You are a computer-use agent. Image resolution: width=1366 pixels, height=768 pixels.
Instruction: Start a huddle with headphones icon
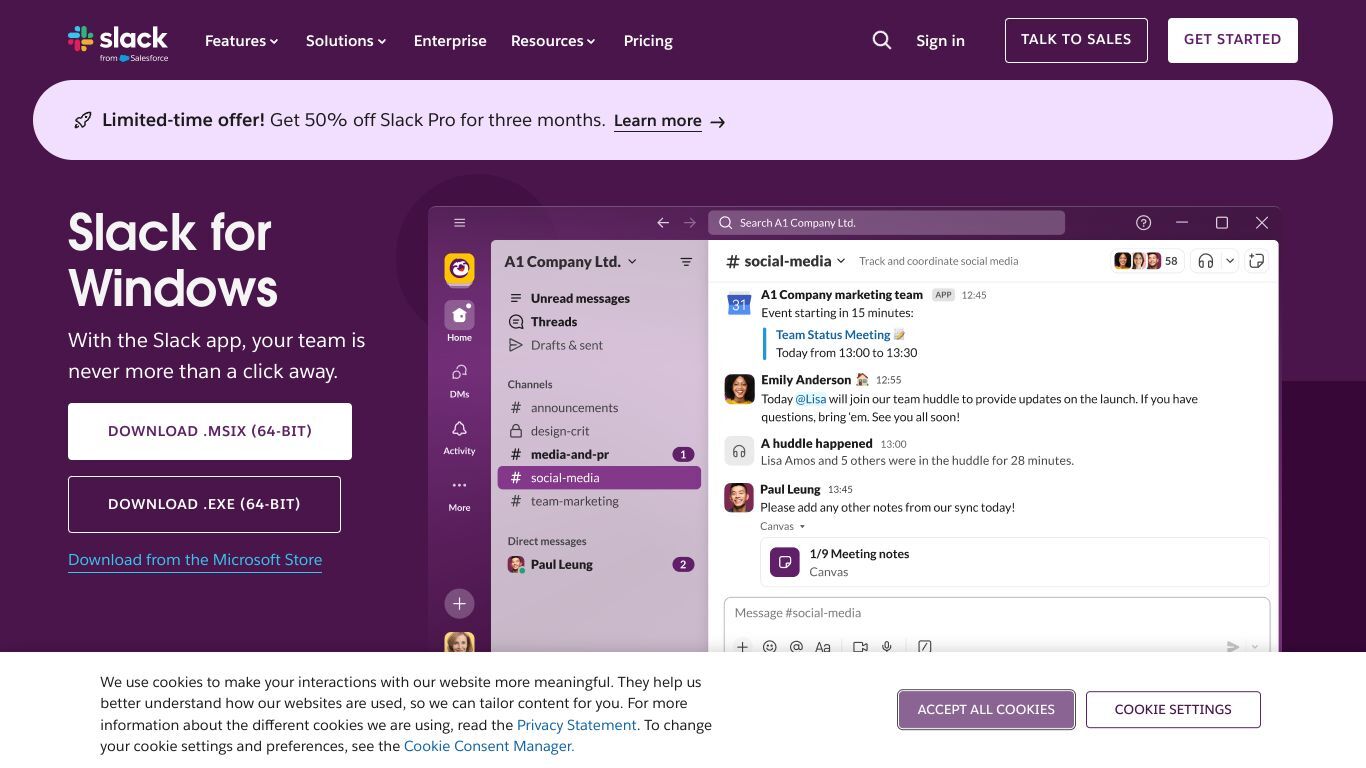[1206, 261]
